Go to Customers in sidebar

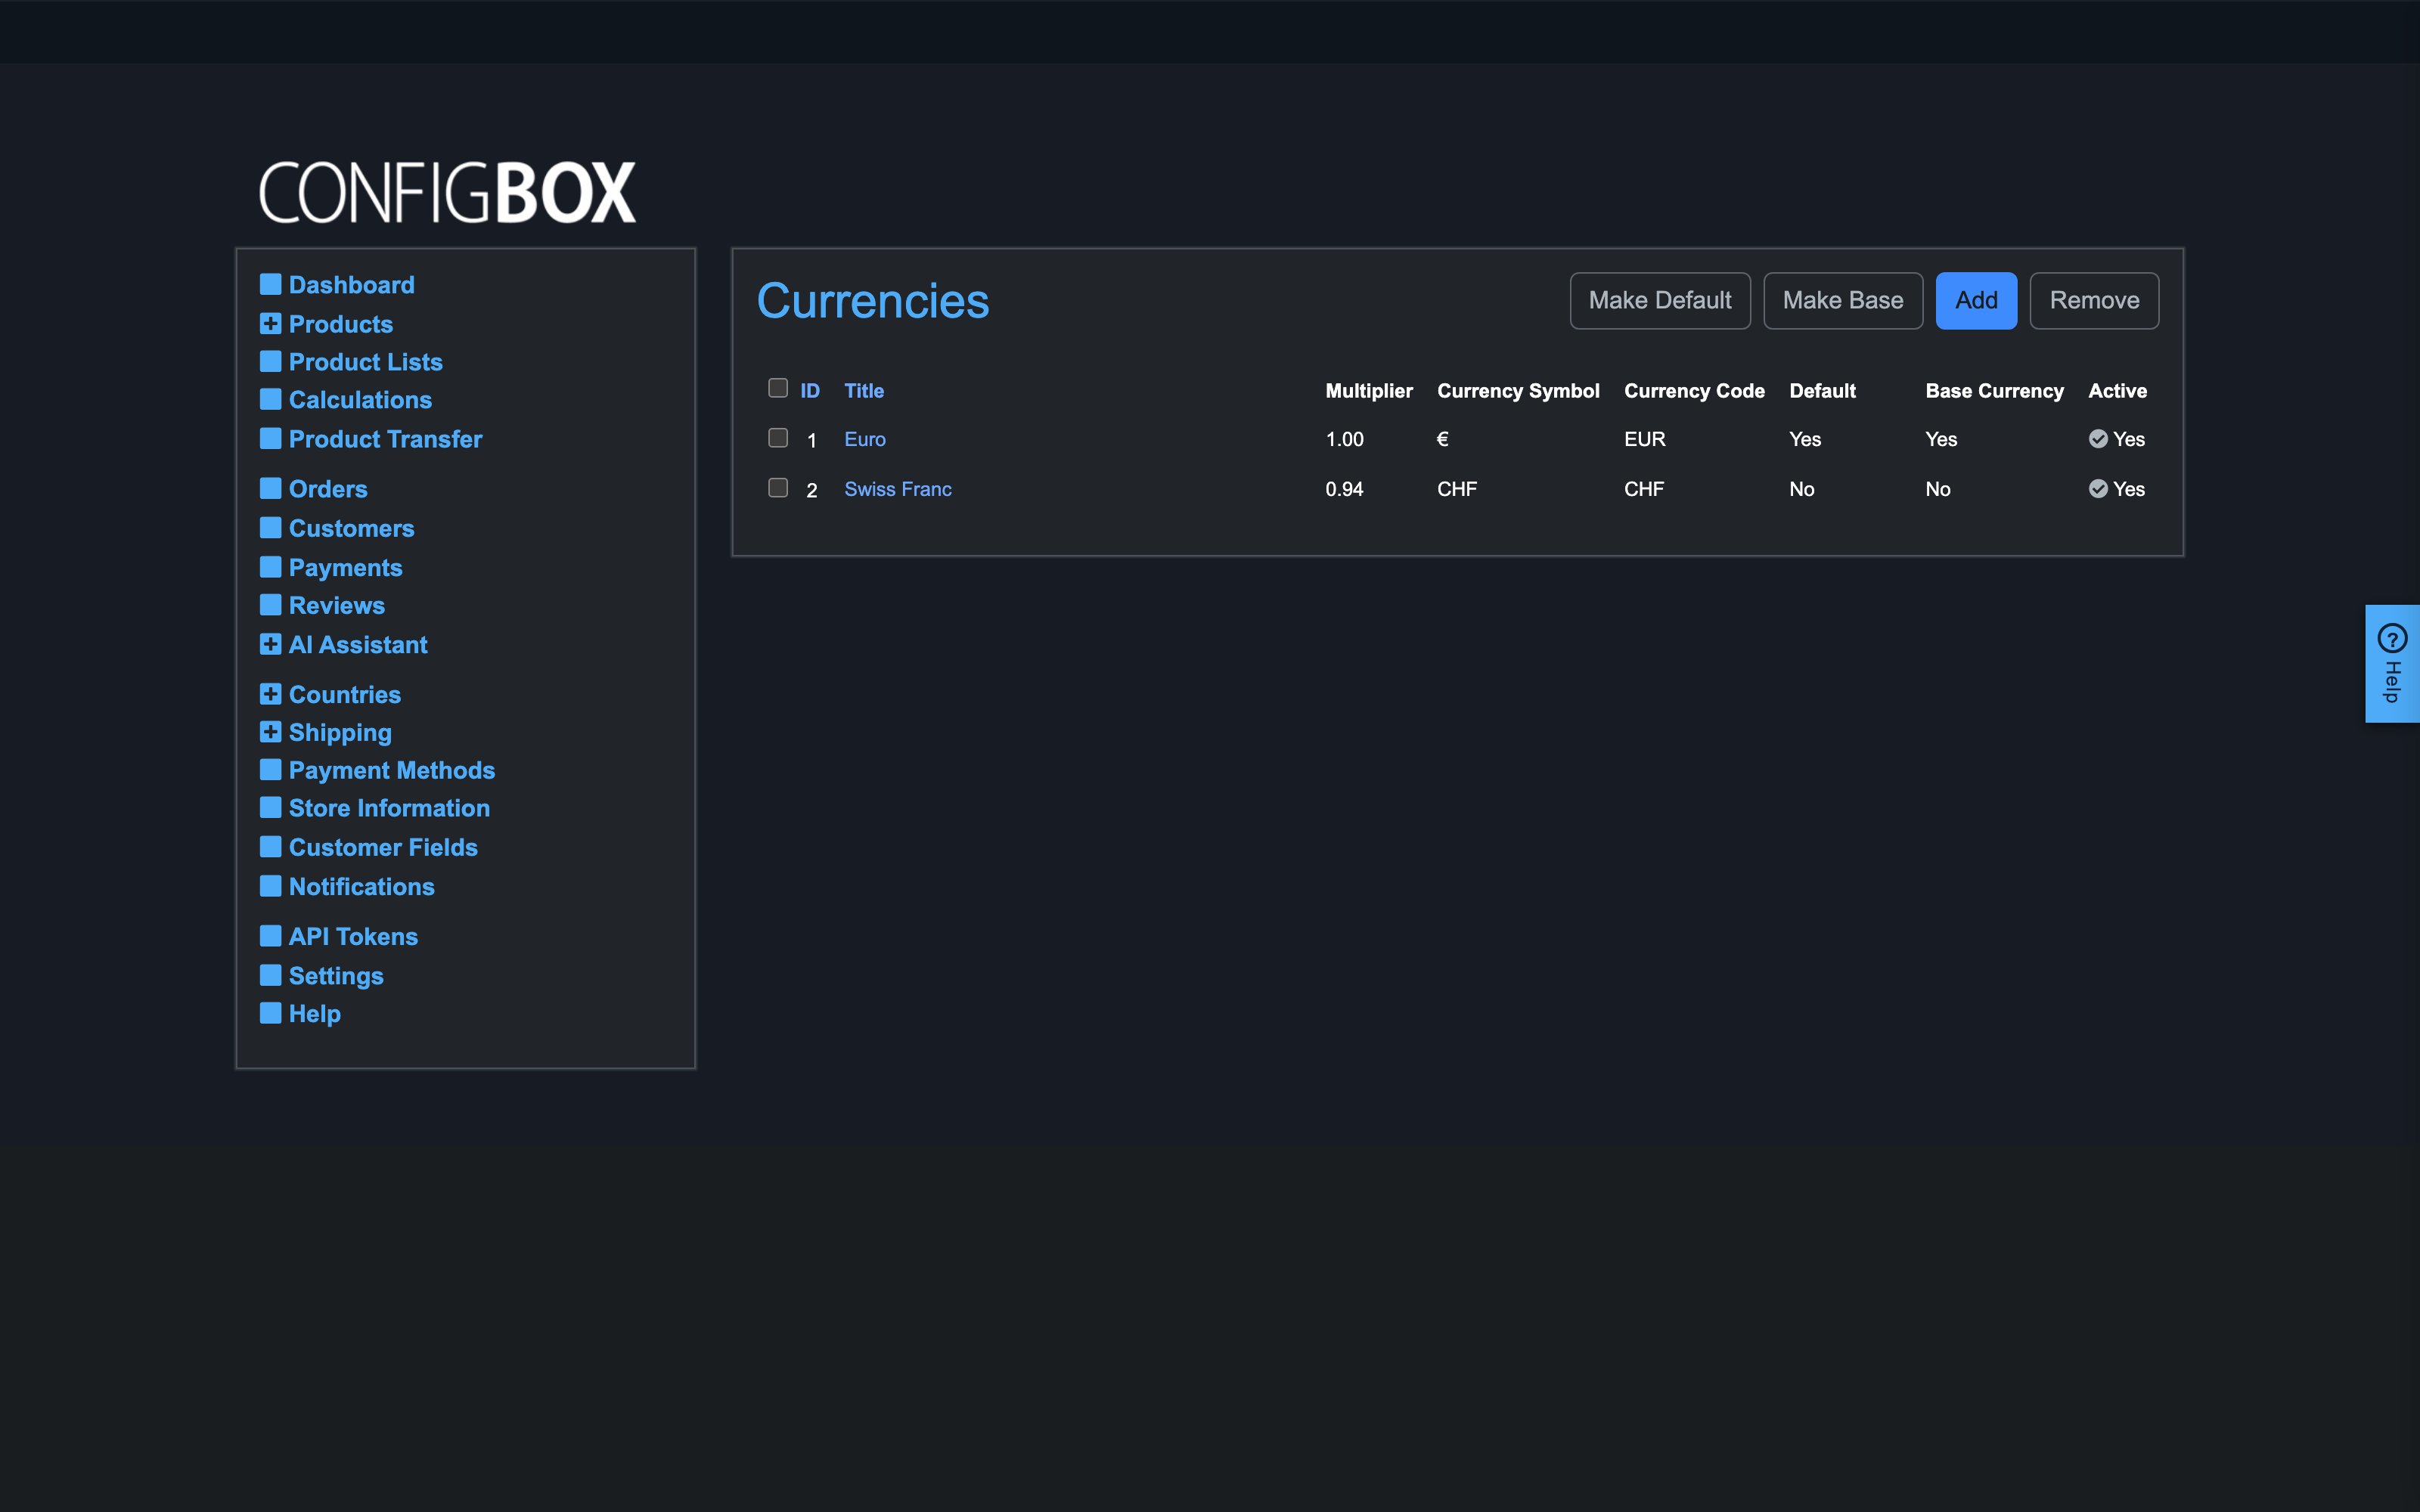(351, 528)
